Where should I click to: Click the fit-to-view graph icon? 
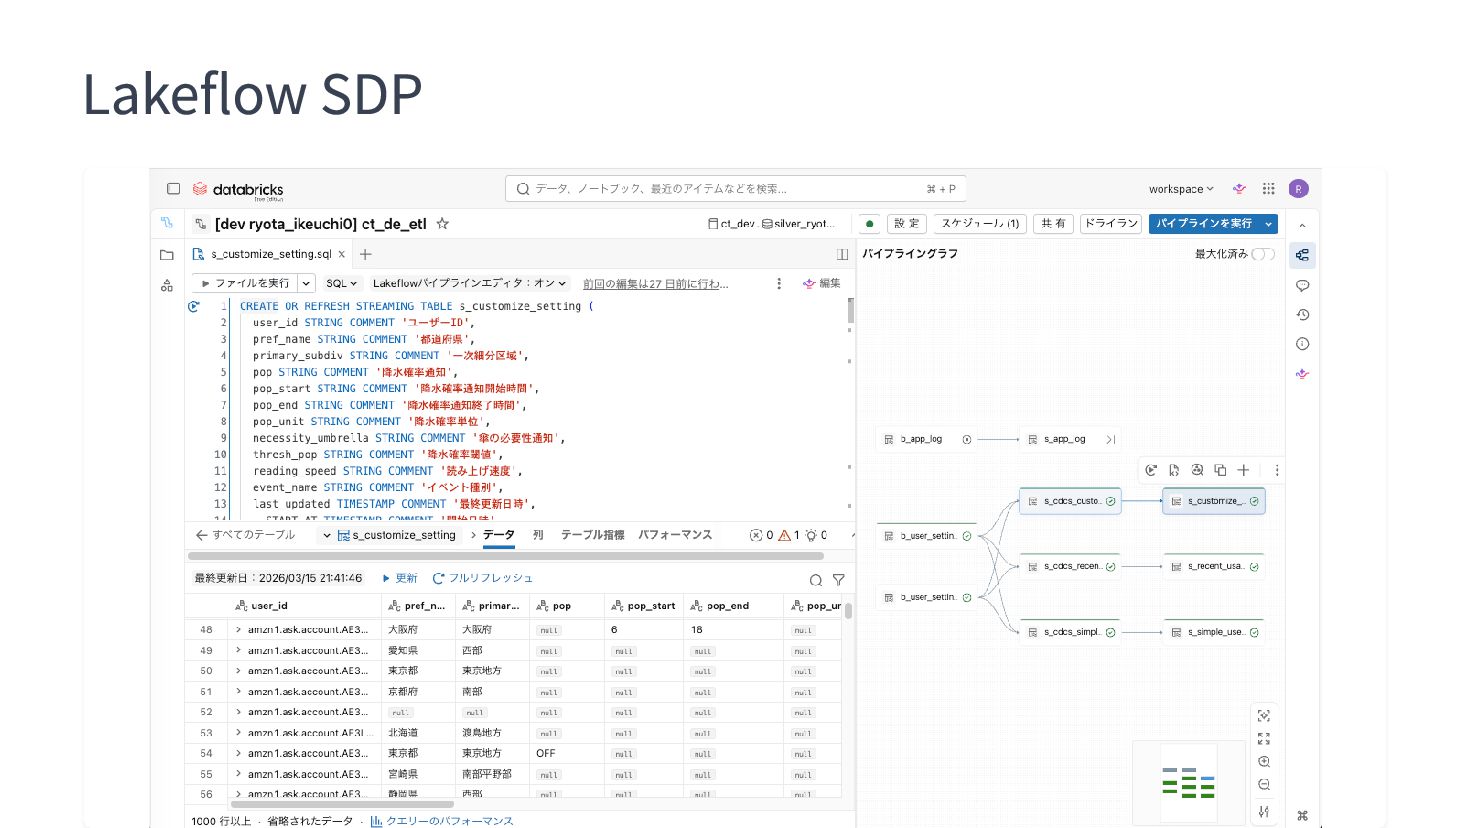tap(1264, 739)
